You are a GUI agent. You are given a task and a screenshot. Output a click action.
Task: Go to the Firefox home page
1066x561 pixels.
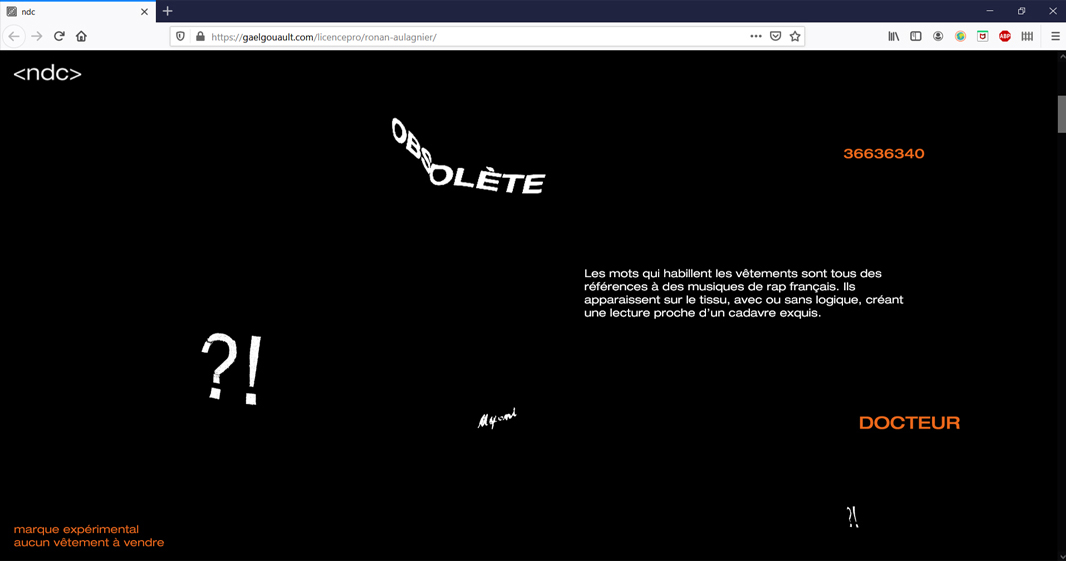coord(82,37)
